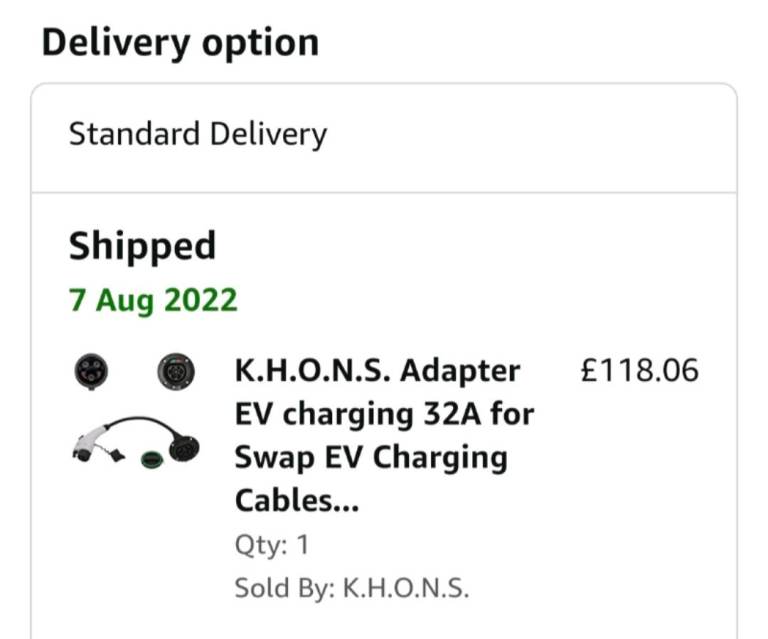The width and height of the screenshot is (768, 639).
Task: Tap the 'Shipped' status heading
Action: 142,246
